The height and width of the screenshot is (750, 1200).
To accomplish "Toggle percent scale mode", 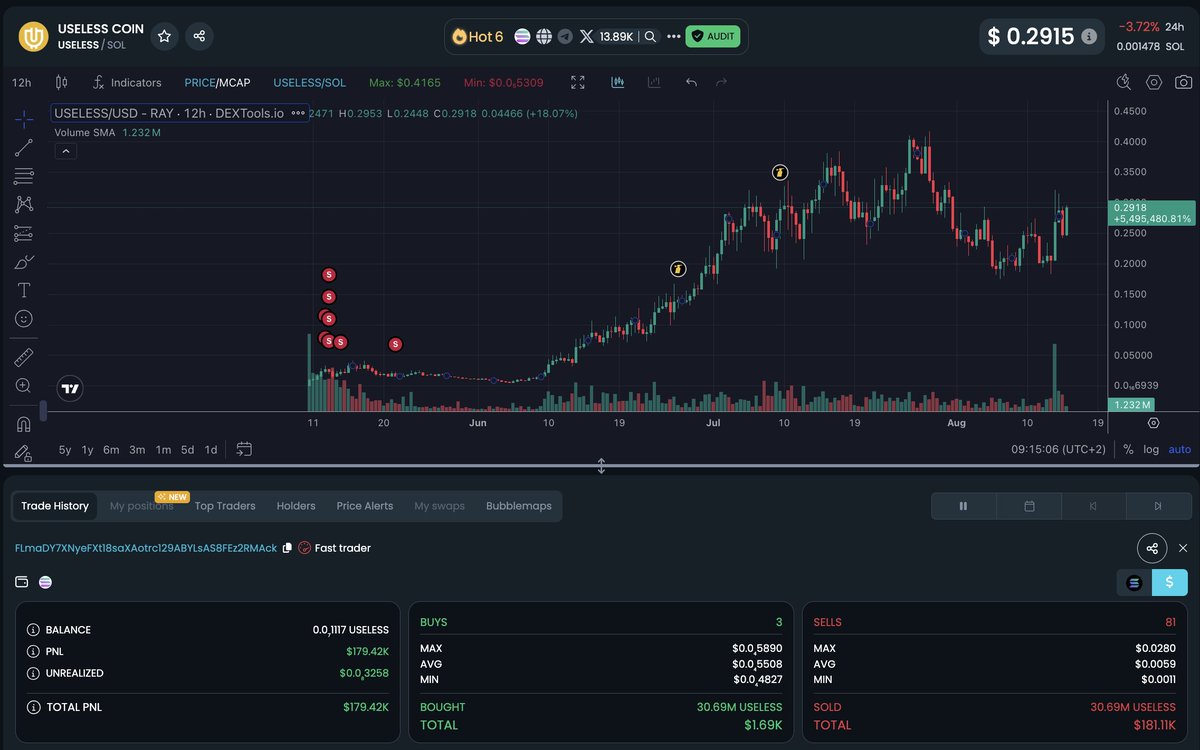I will coord(1129,450).
